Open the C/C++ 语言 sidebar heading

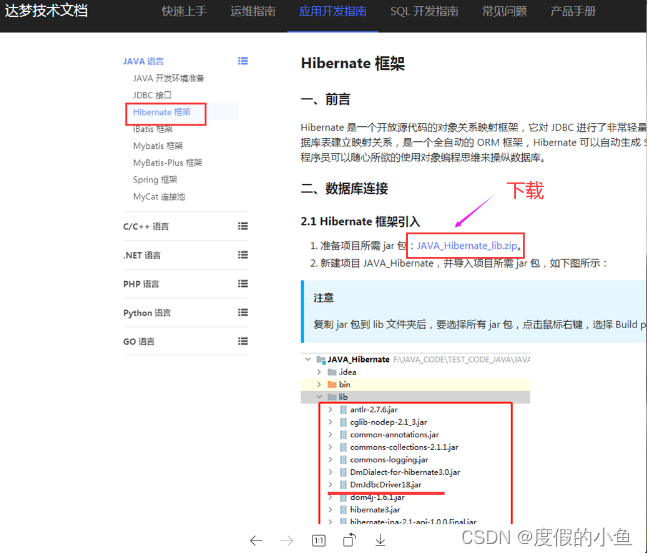coord(146,226)
